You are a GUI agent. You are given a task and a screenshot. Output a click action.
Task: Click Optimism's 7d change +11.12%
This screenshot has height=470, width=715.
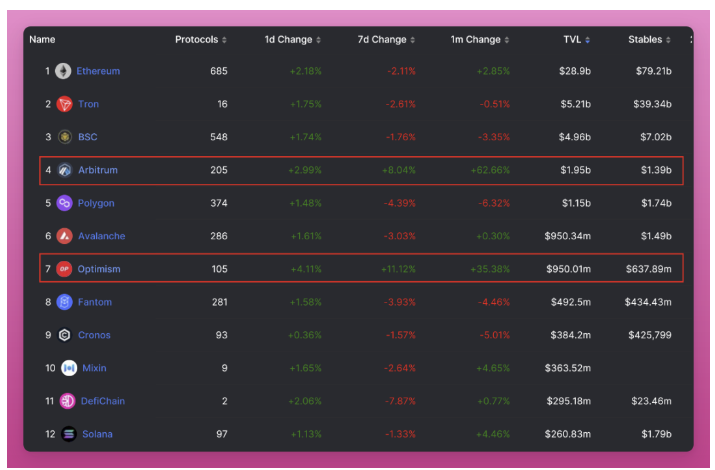399,269
